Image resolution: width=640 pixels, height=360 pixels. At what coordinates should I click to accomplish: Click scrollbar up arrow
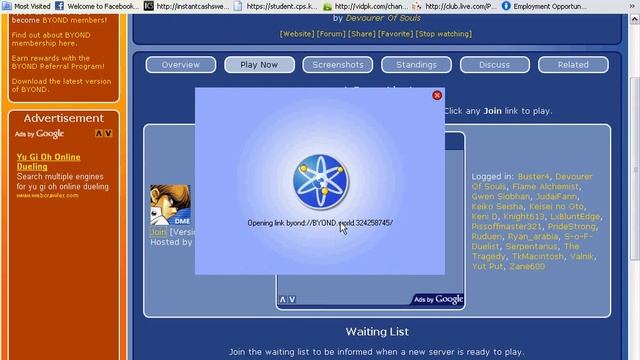(x=634, y=19)
